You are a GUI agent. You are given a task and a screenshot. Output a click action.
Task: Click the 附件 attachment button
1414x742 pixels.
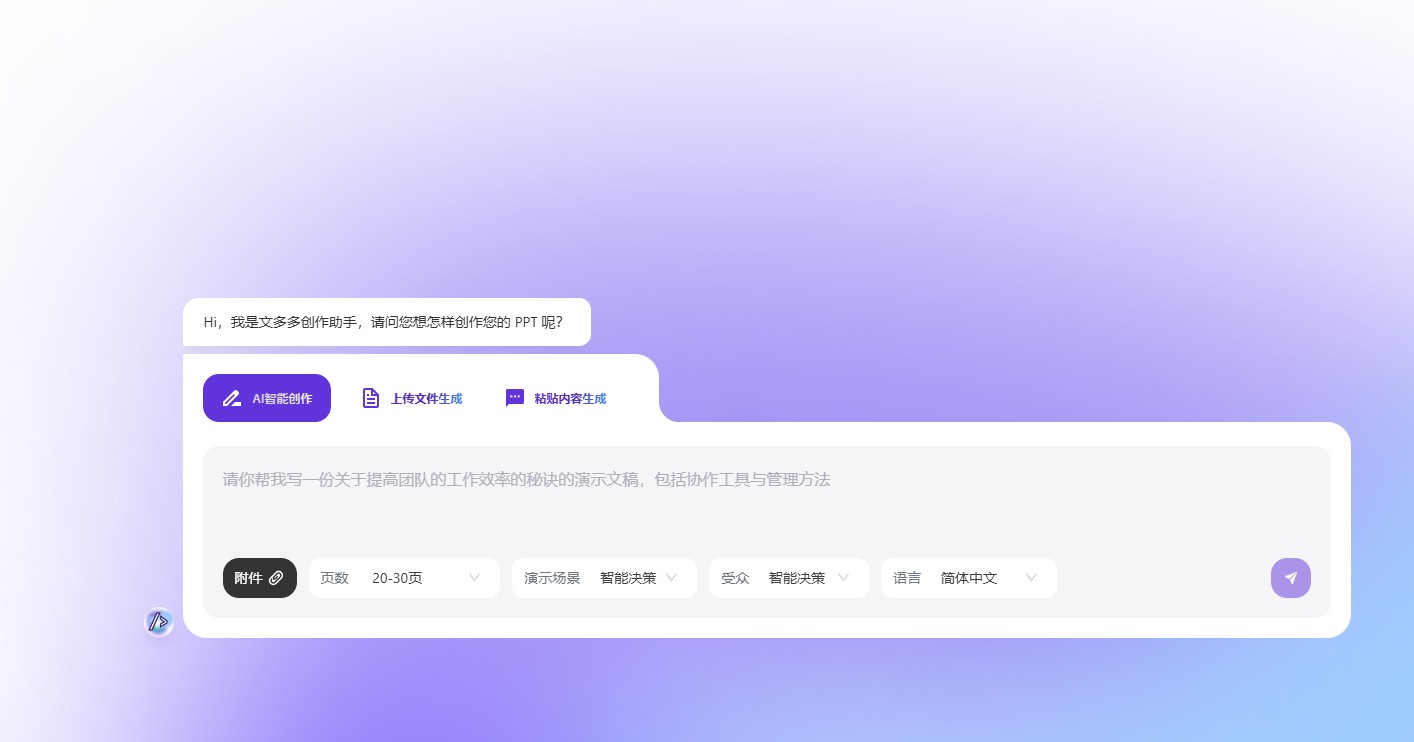(259, 578)
